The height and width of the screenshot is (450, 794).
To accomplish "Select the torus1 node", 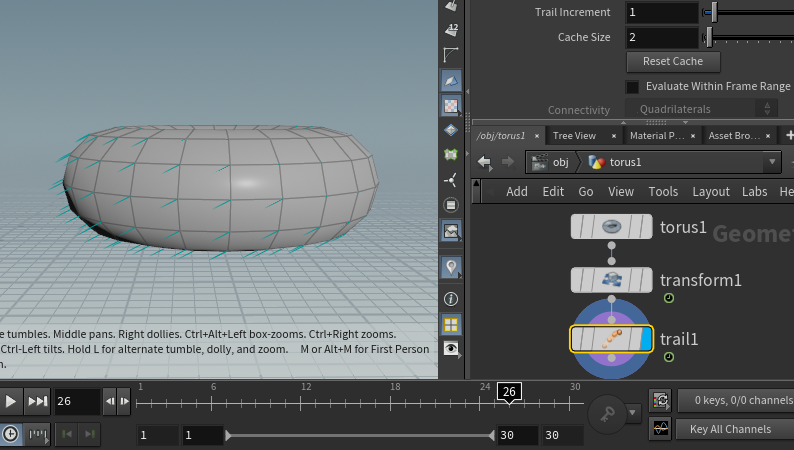I will pos(612,226).
